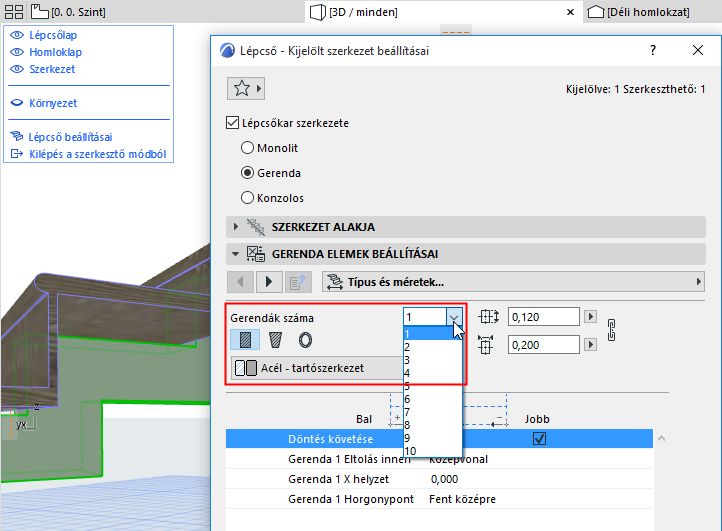Select Konzolos radio option

pos(247,198)
